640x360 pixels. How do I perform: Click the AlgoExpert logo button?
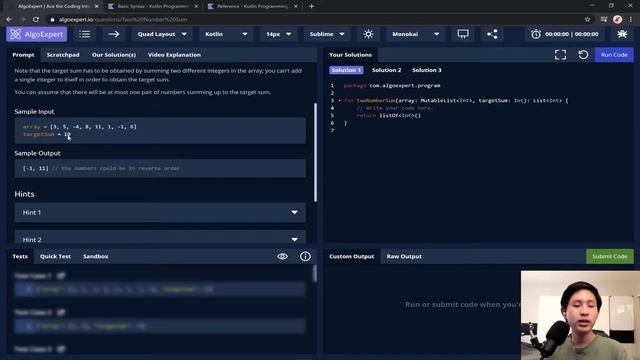point(36,34)
